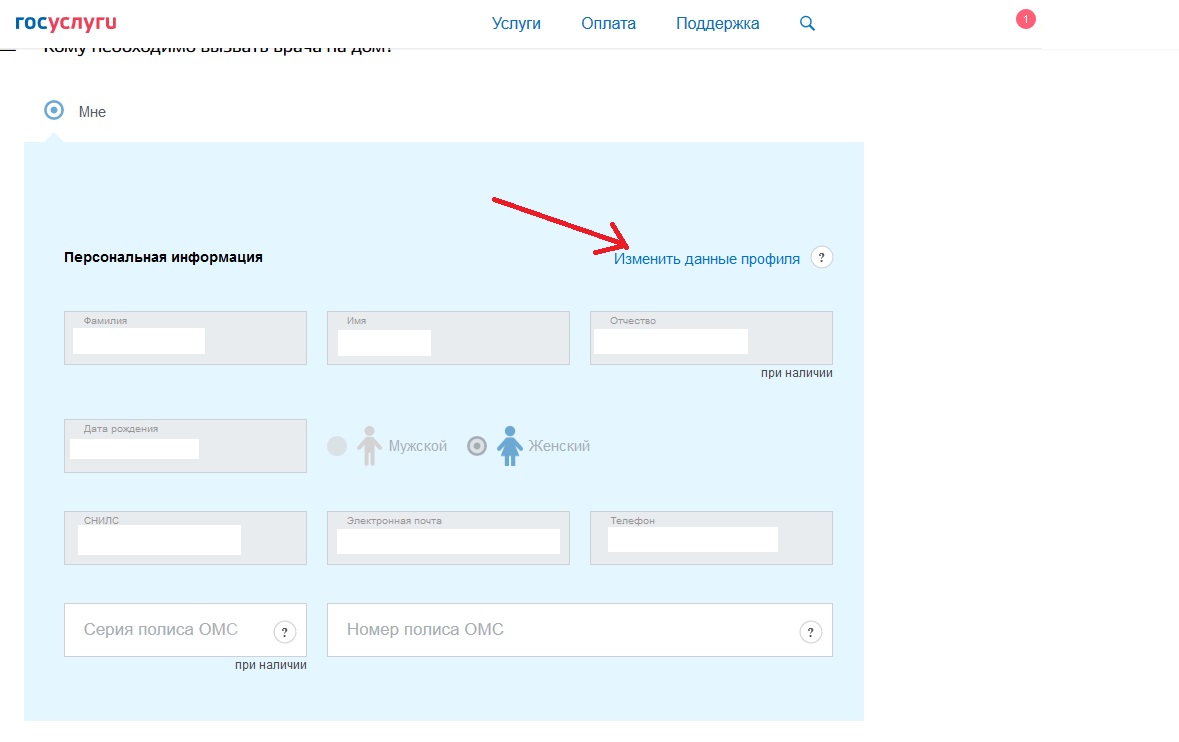Click the red notification badge
This screenshot has height=742, width=1179.
pos(1025,19)
